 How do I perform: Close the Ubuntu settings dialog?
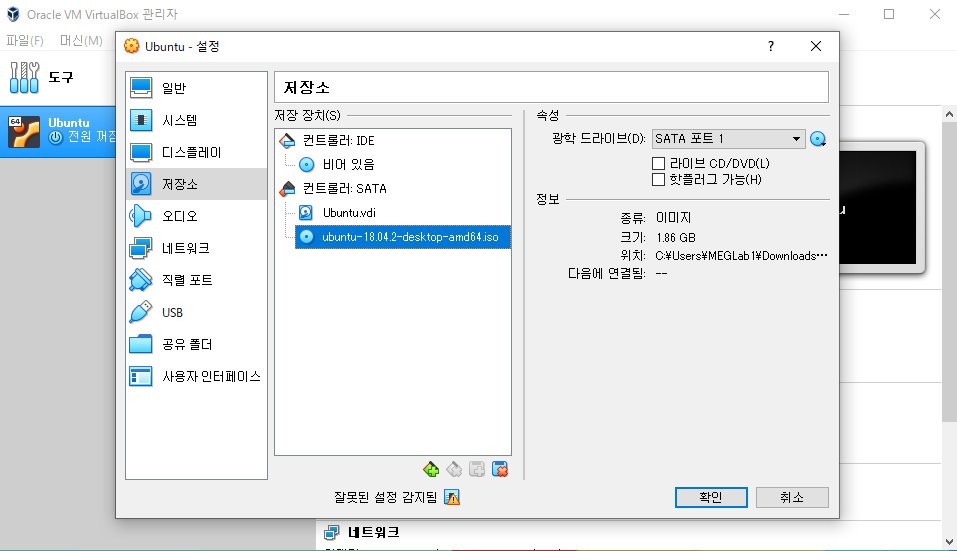point(816,46)
